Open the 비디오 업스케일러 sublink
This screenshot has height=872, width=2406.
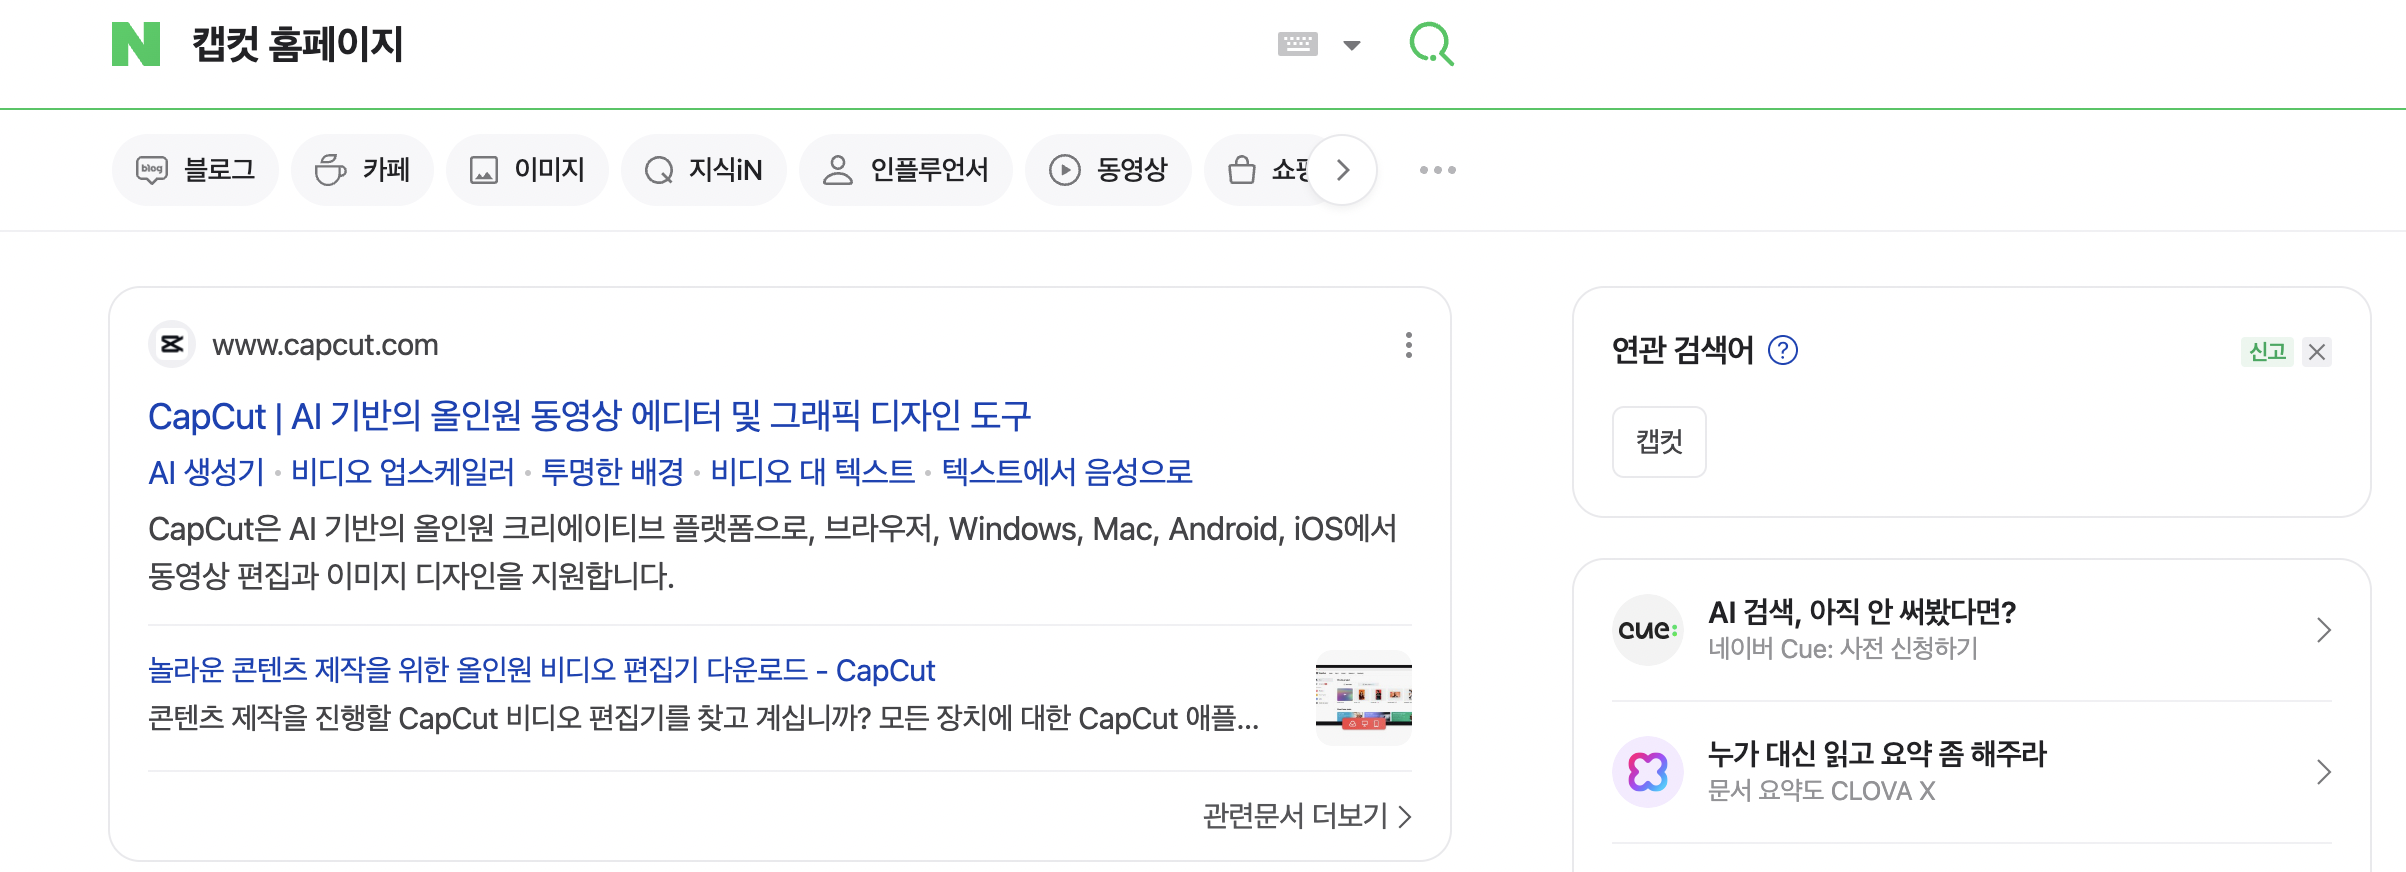click(x=402, y=472)
